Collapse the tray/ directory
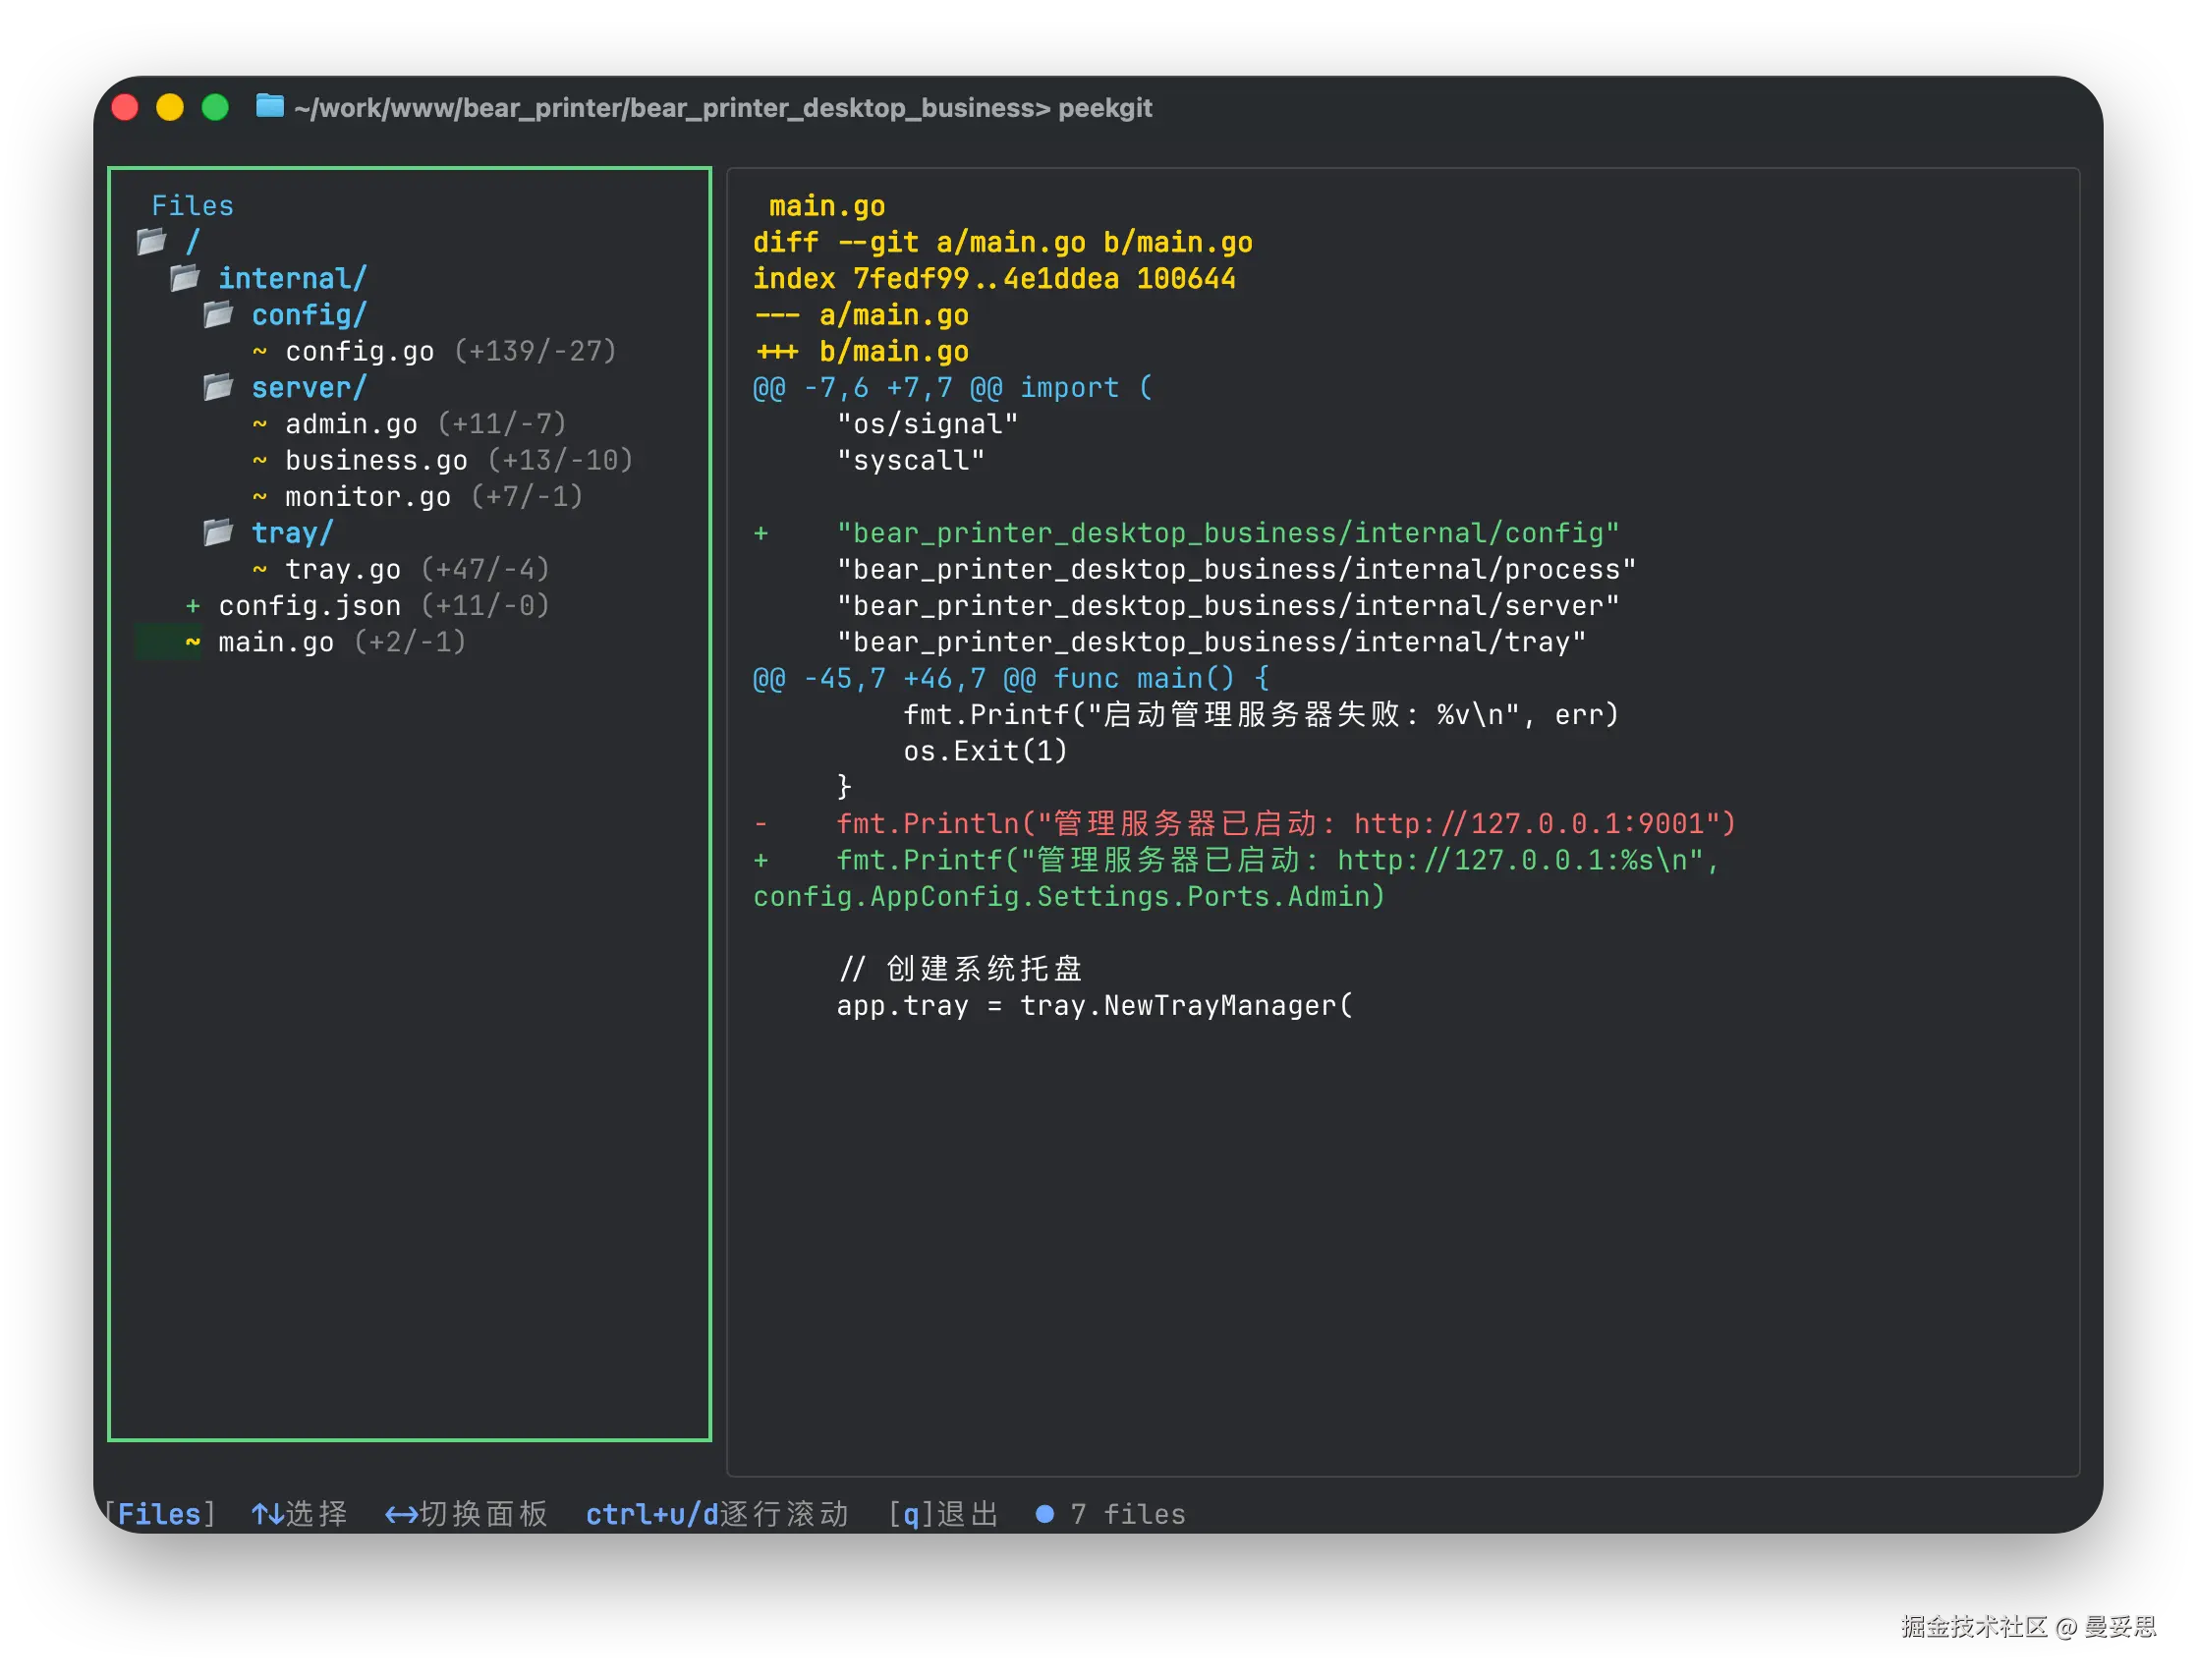This screenshot has height=1680, width=2197. pos(291,533)
